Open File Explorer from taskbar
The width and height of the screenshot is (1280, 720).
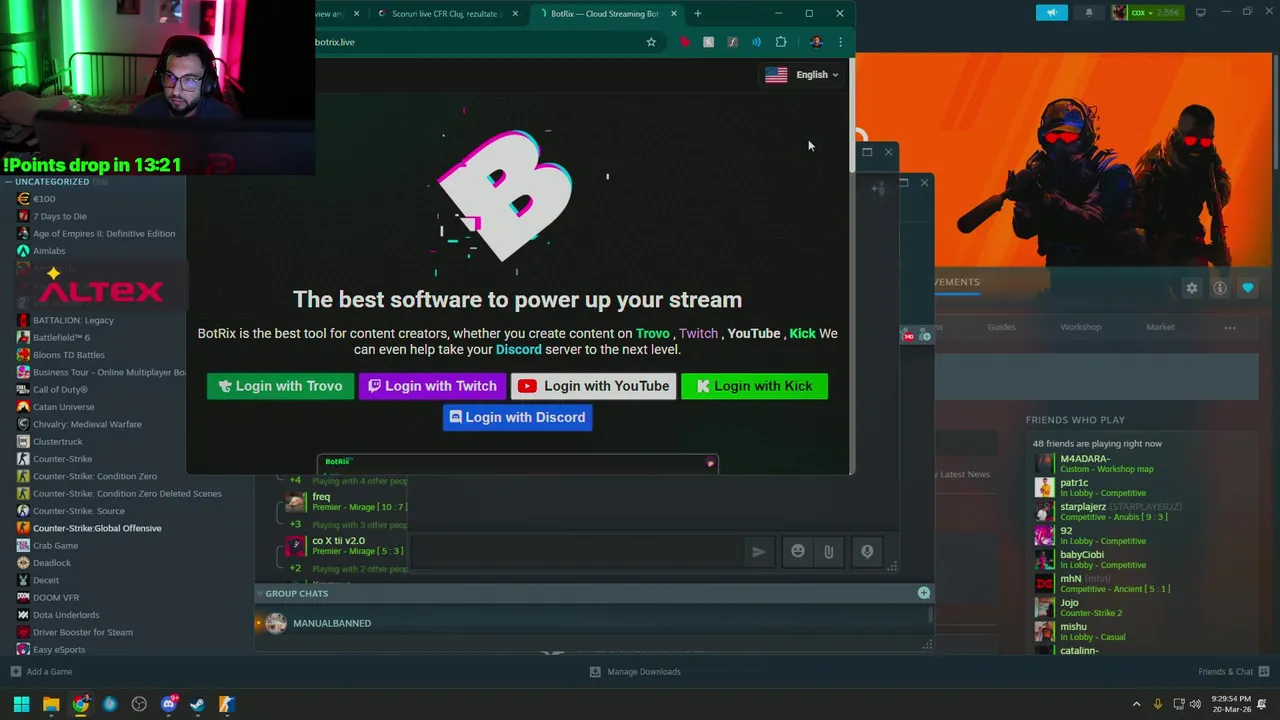51,704
